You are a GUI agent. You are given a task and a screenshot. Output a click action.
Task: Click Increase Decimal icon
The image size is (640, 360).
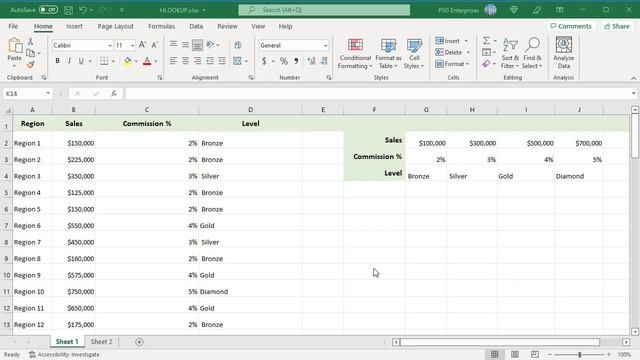click(x=311, y=61)
